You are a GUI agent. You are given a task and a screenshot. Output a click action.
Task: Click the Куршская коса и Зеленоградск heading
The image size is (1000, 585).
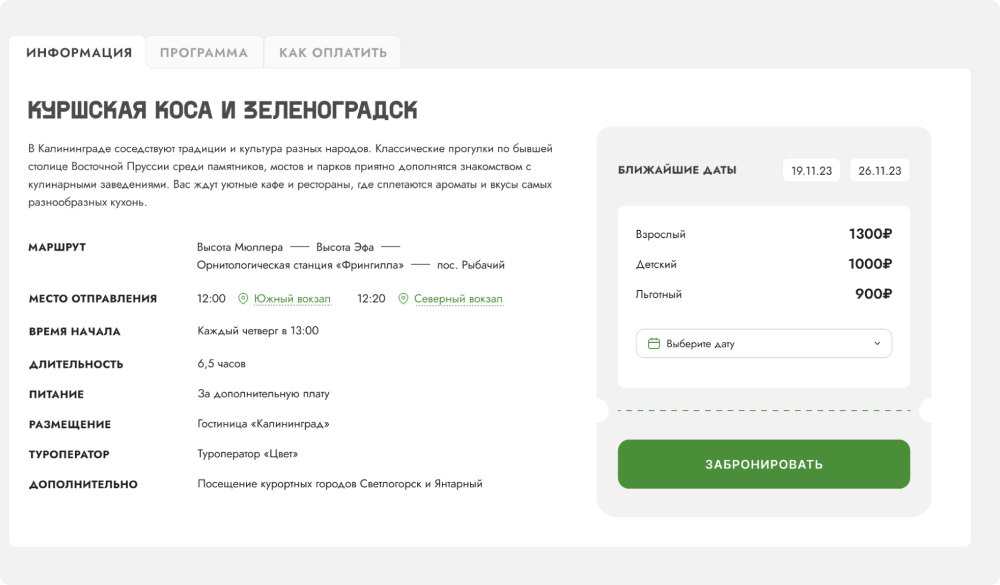tap(223, 110)
